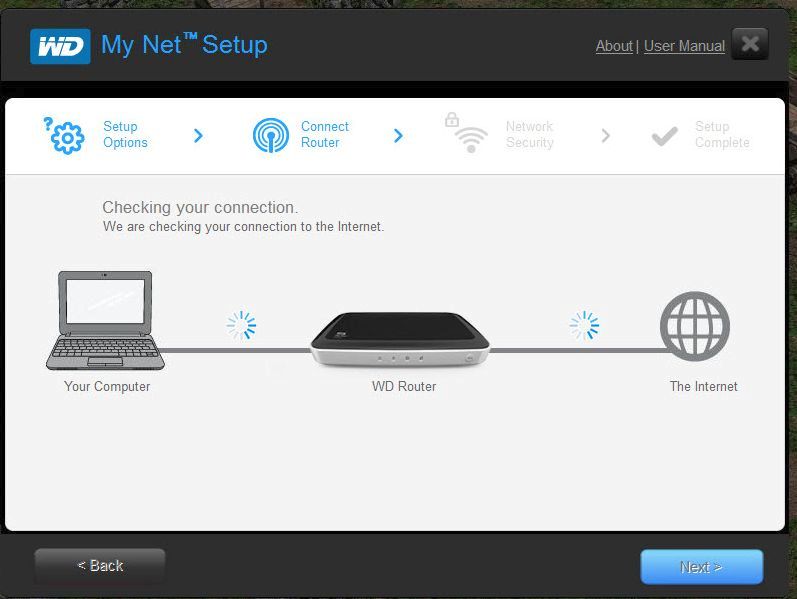797x599 pixels.
Task: Click the loading spinner between router and Internet
Action: click(585, 325)
